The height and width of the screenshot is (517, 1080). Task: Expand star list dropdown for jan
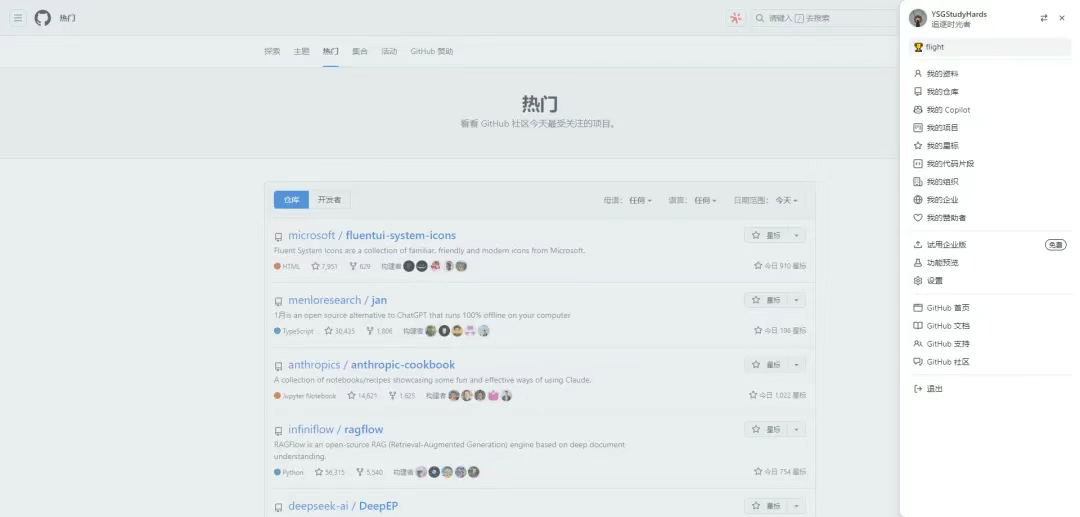coord(796,300)
